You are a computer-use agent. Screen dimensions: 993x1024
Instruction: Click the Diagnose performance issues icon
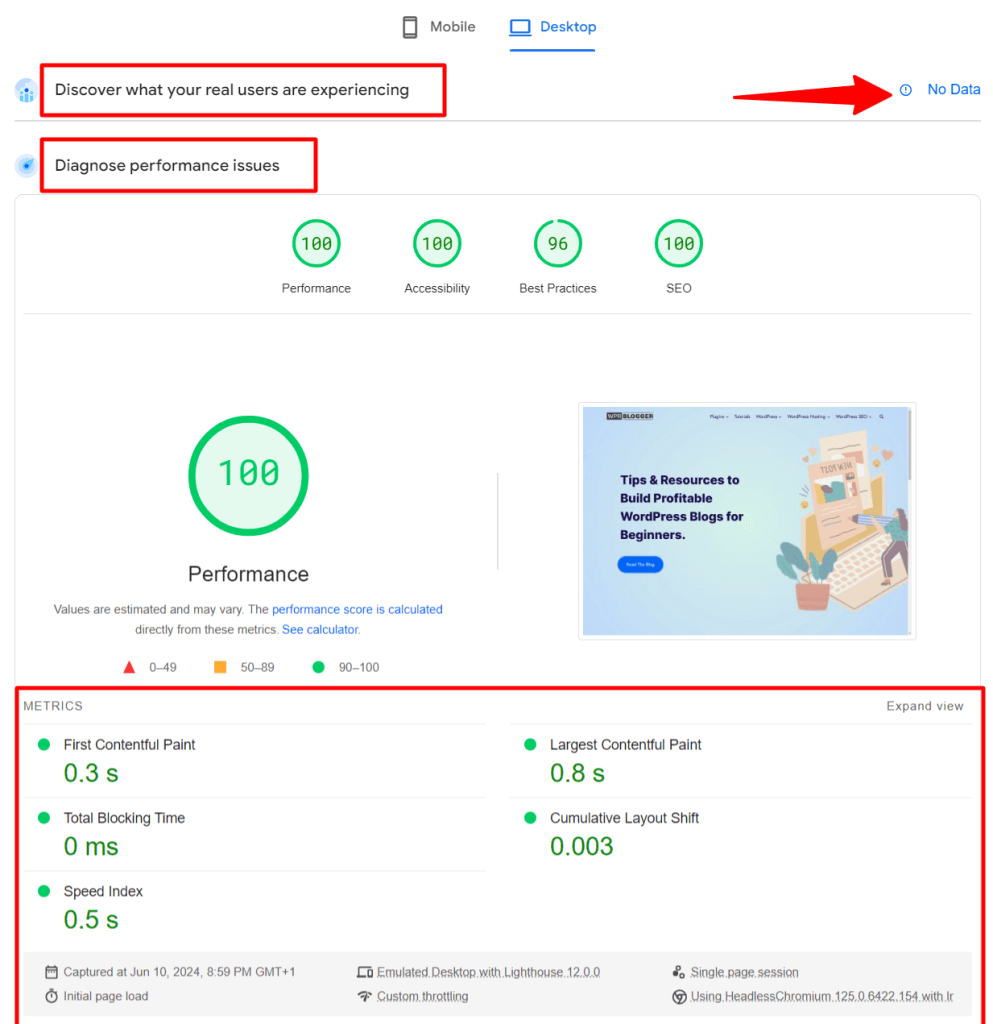[x=26, y=166]
